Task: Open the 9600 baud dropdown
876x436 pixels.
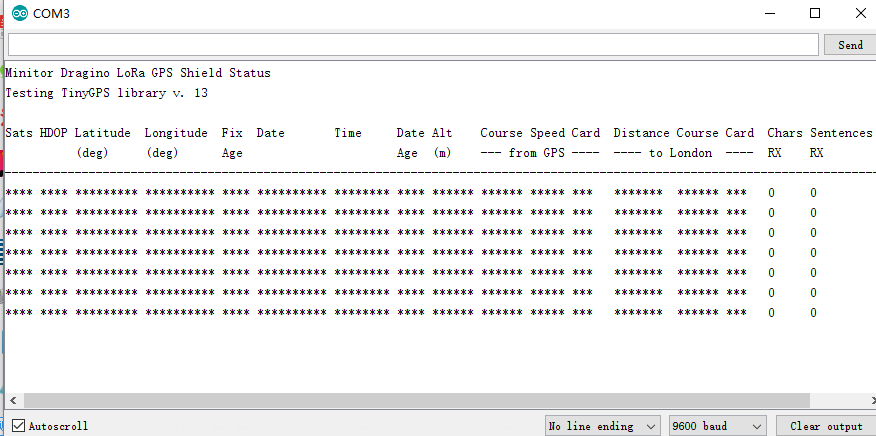Action: tap(717, 426)
